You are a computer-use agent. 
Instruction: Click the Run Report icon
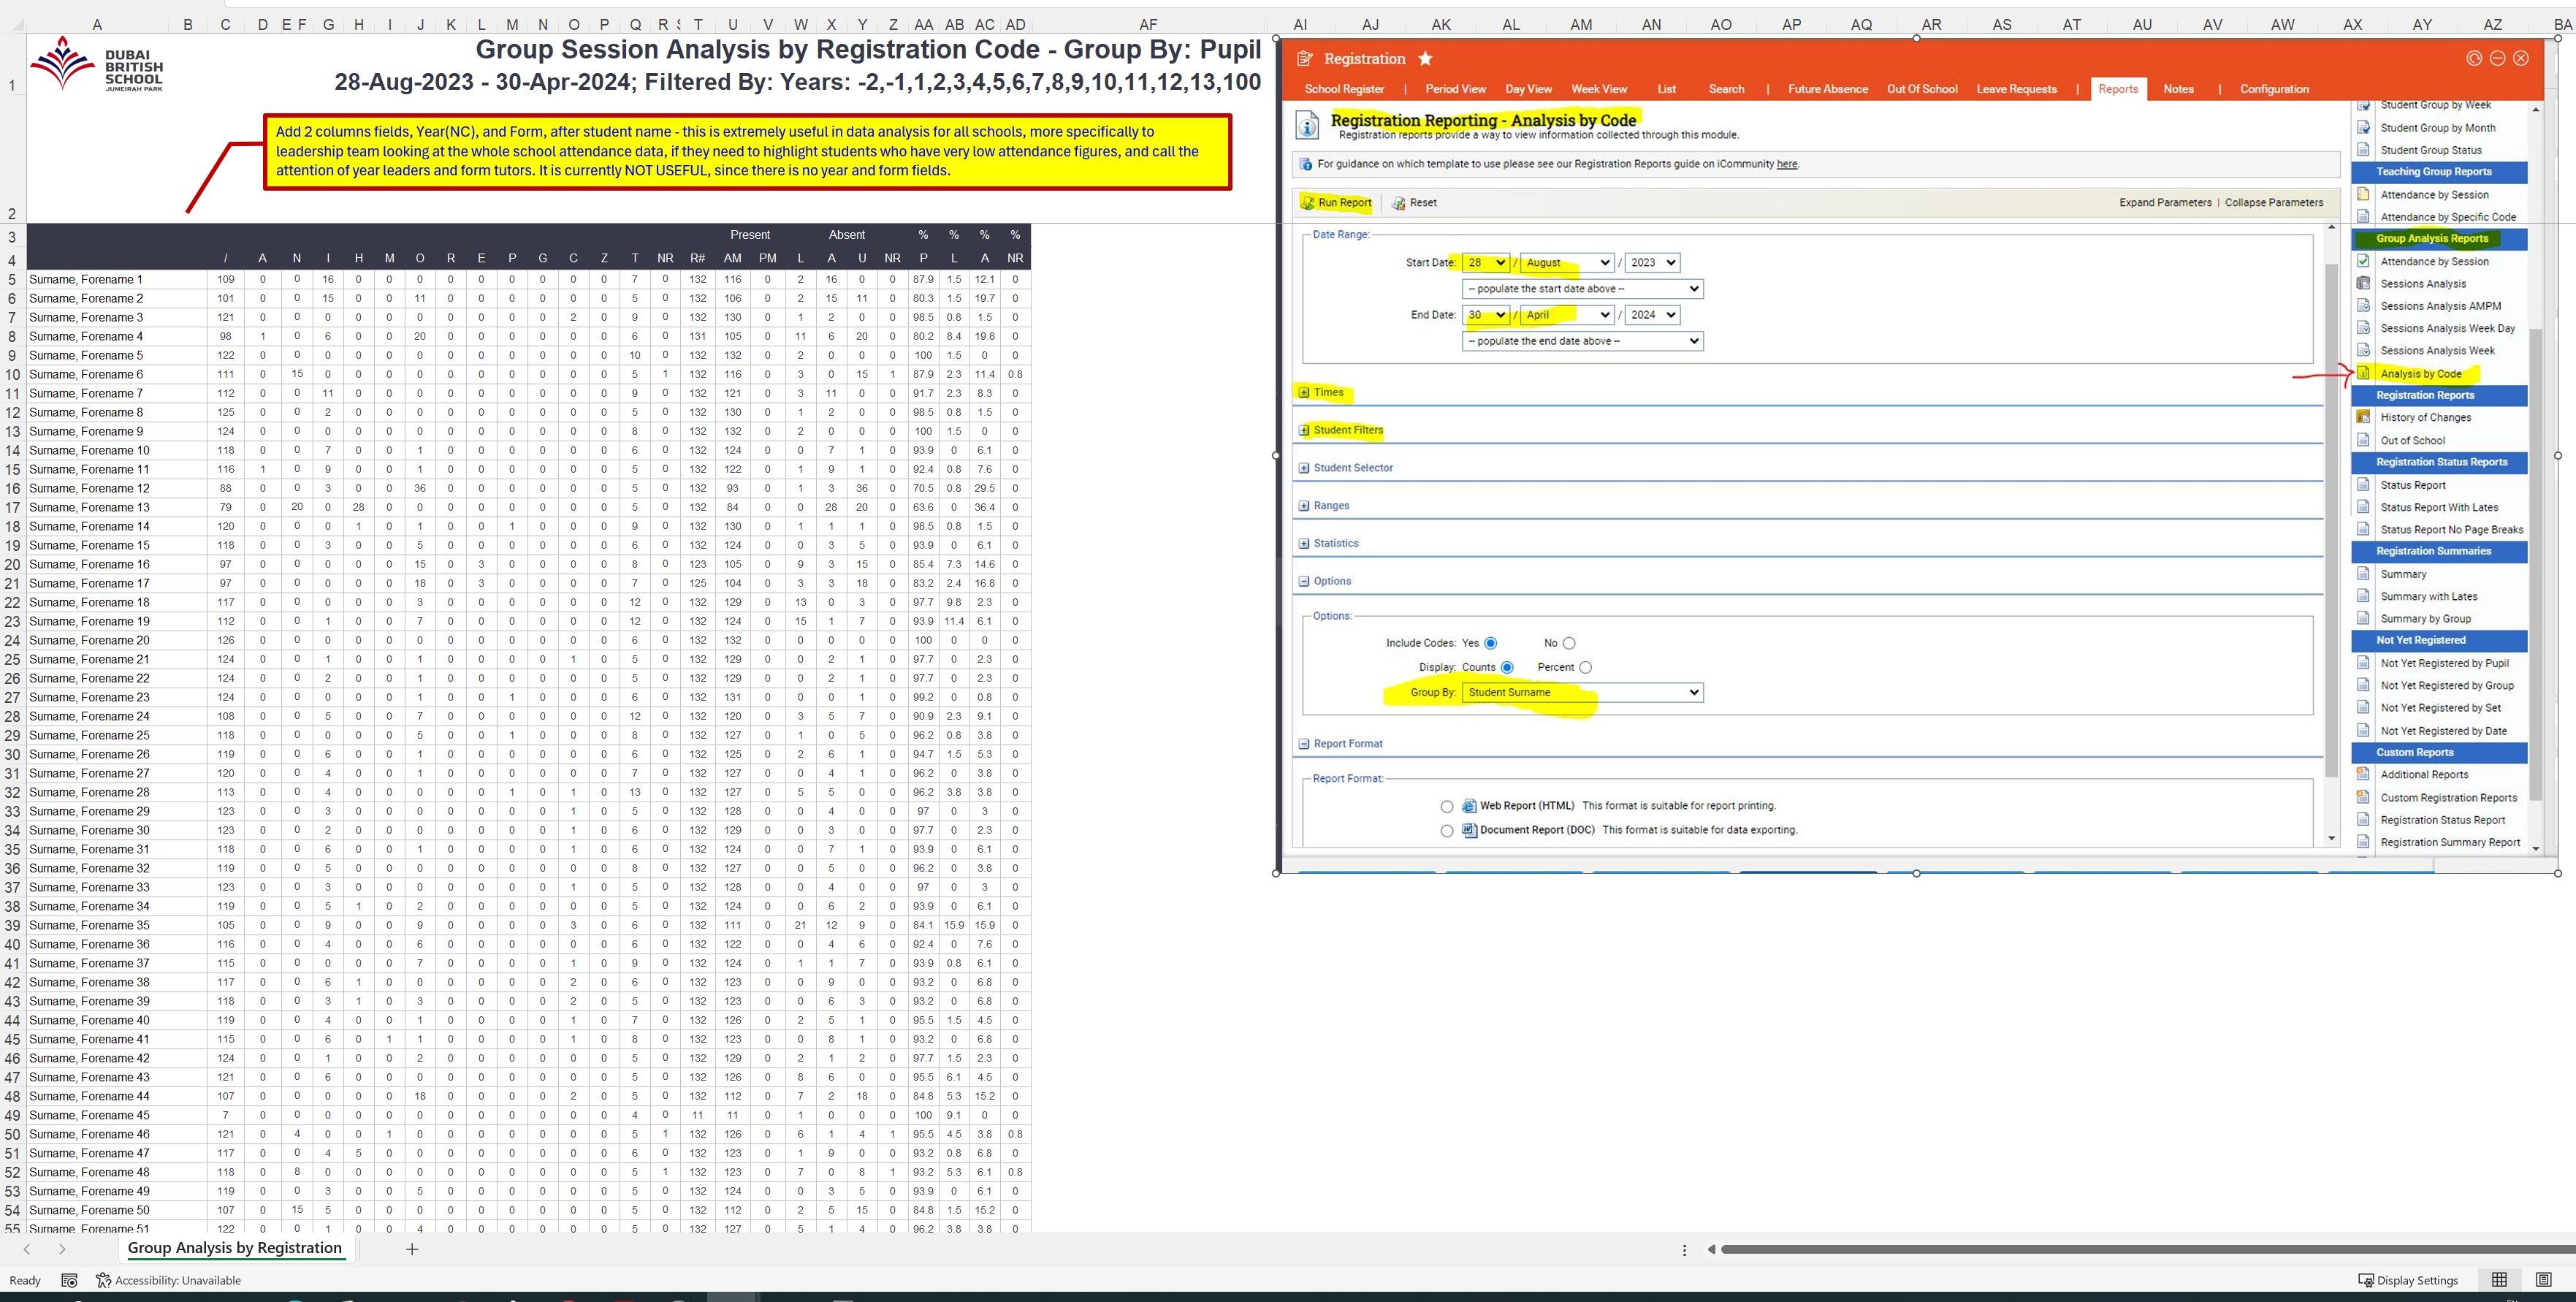[x=1307, y=203]
